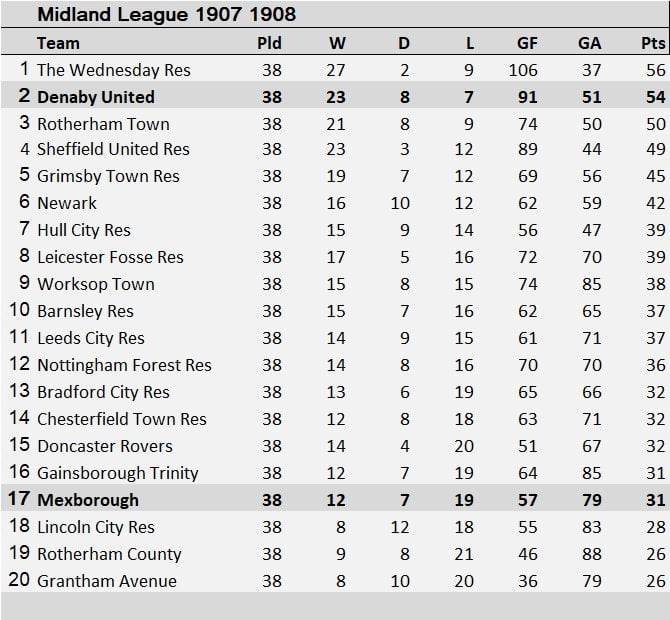
Task: Select the Newark team cell
Action: (x=67, y=203)
